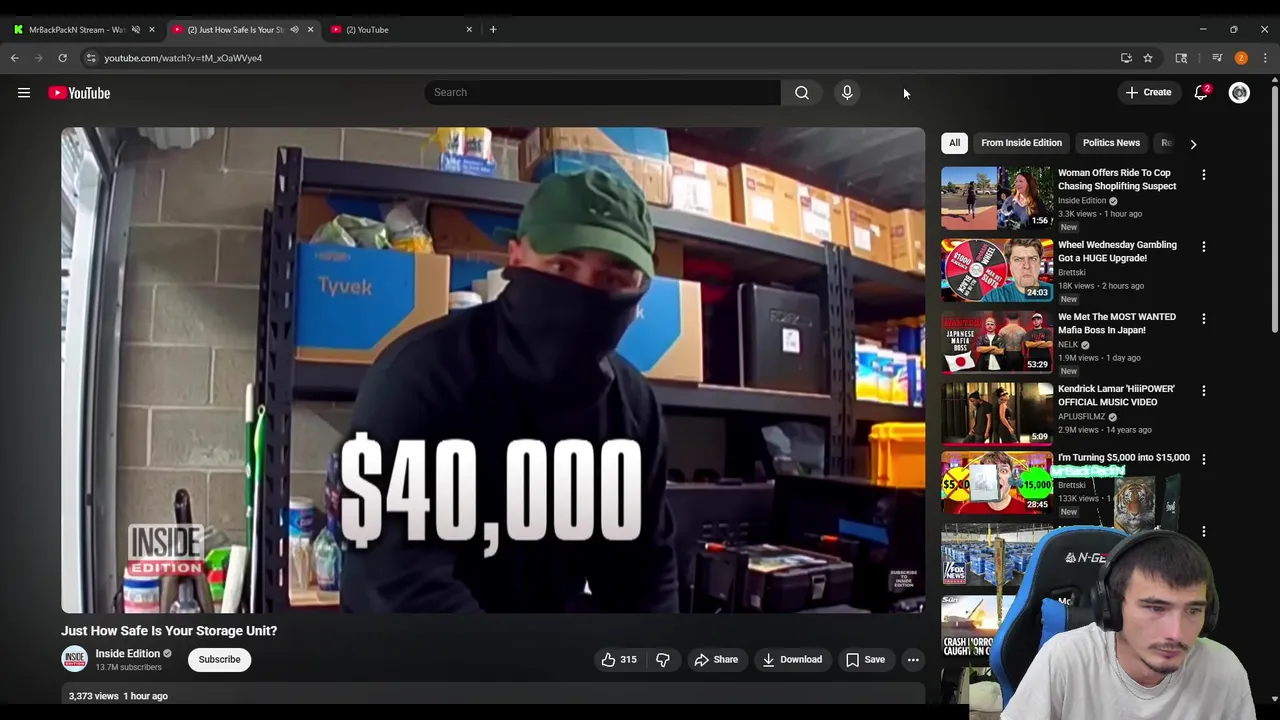Open Chrome side panel search icon
This screenshot has width=1280, height=720.
pos(1181,58)
